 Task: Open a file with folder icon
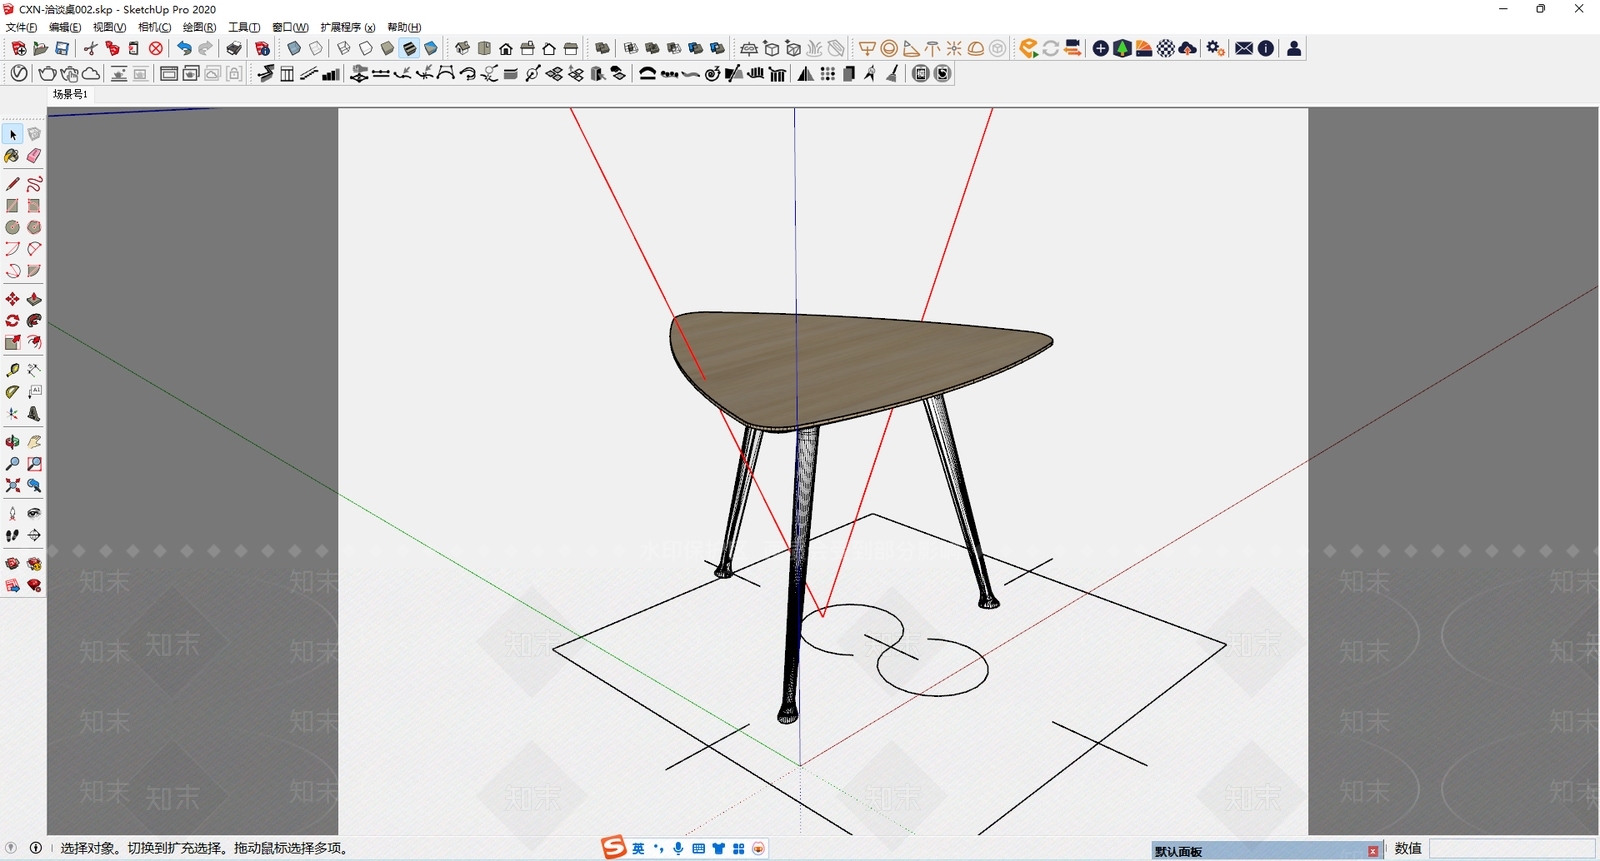point(40,48)
